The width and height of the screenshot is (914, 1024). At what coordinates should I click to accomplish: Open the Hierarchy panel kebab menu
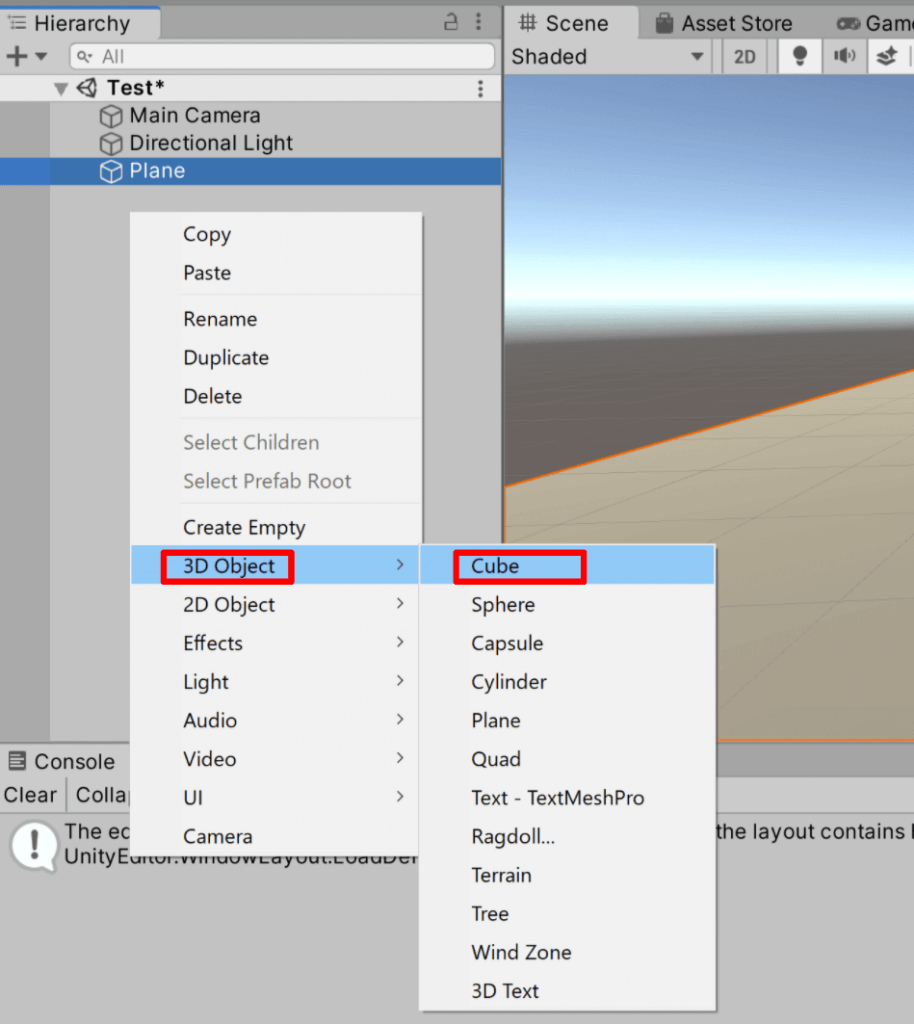click(478, 22)
